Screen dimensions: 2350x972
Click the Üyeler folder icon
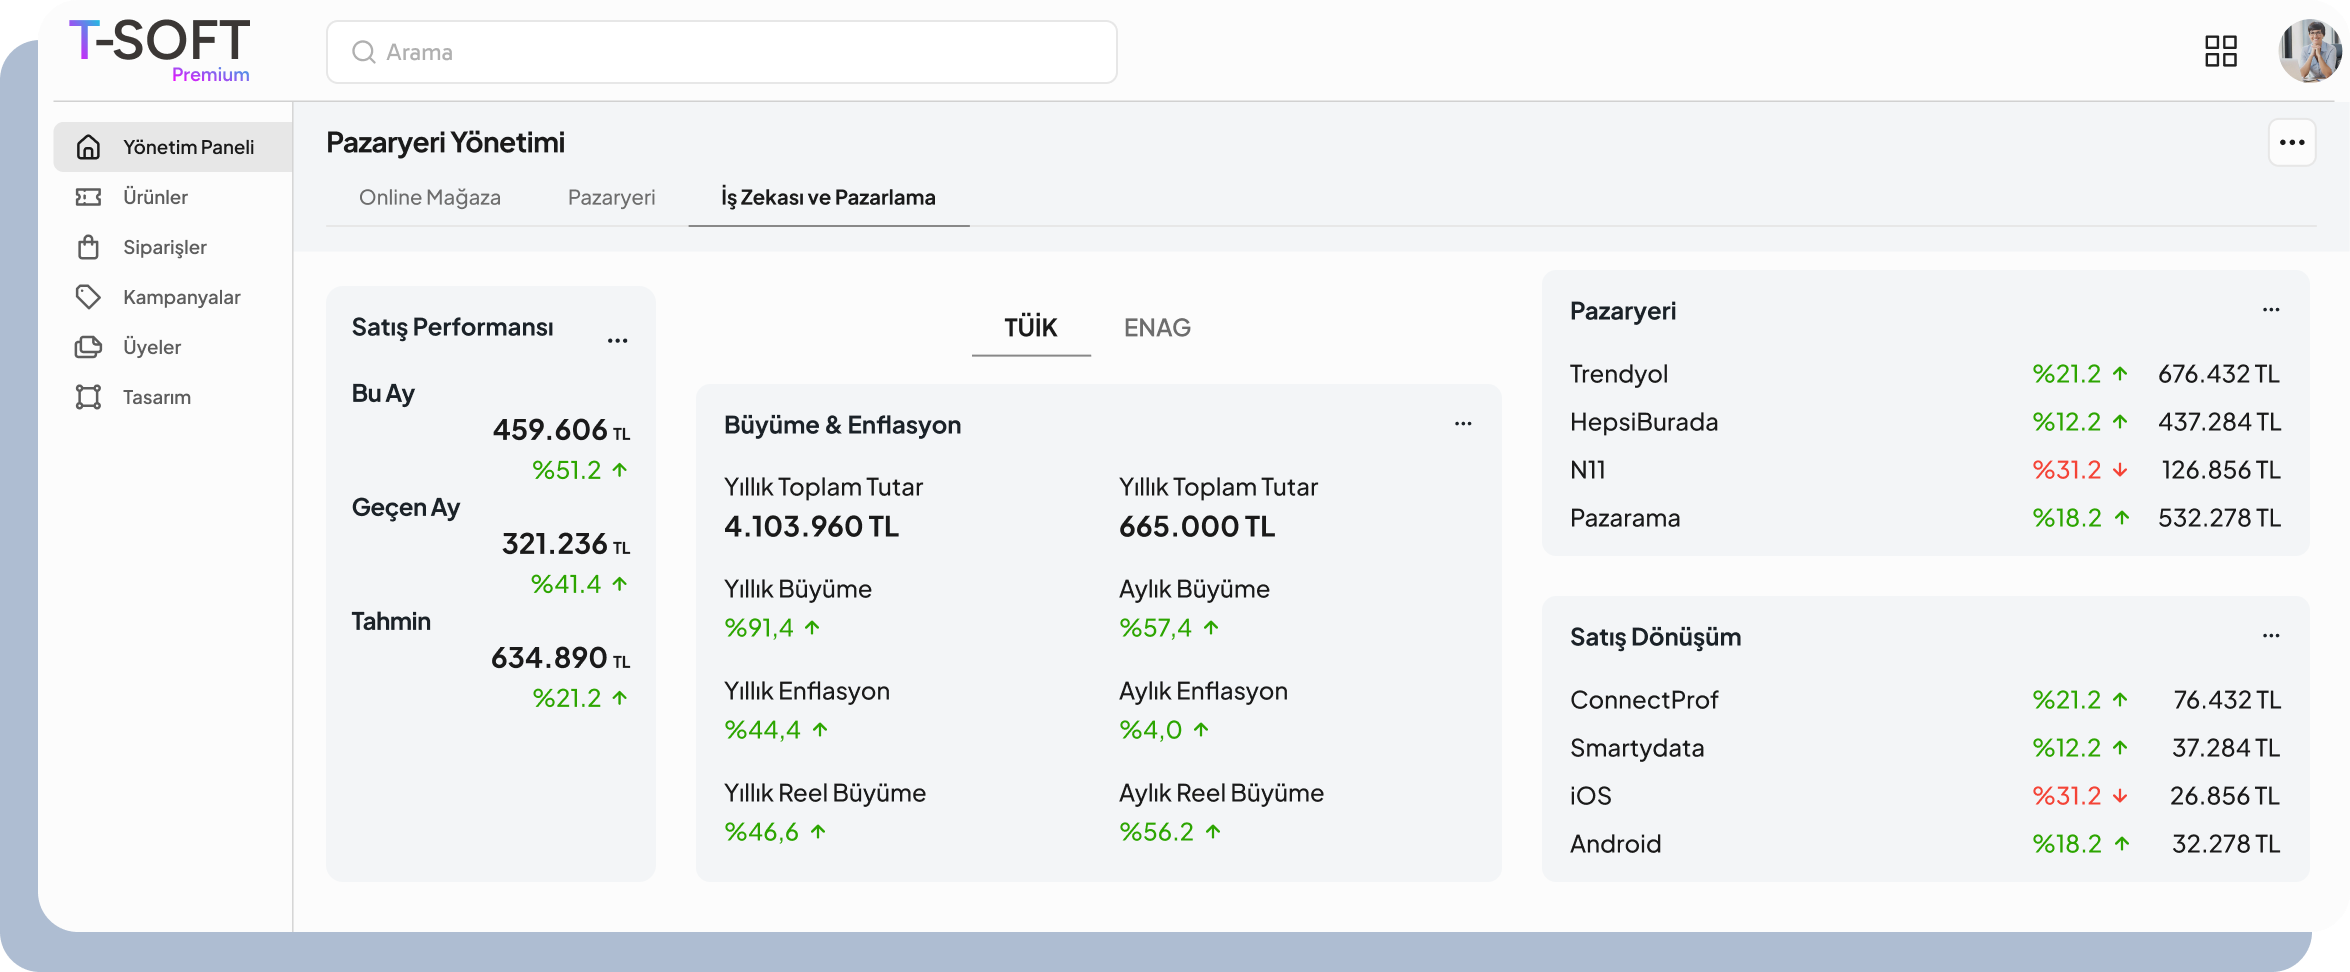(88, 347)
